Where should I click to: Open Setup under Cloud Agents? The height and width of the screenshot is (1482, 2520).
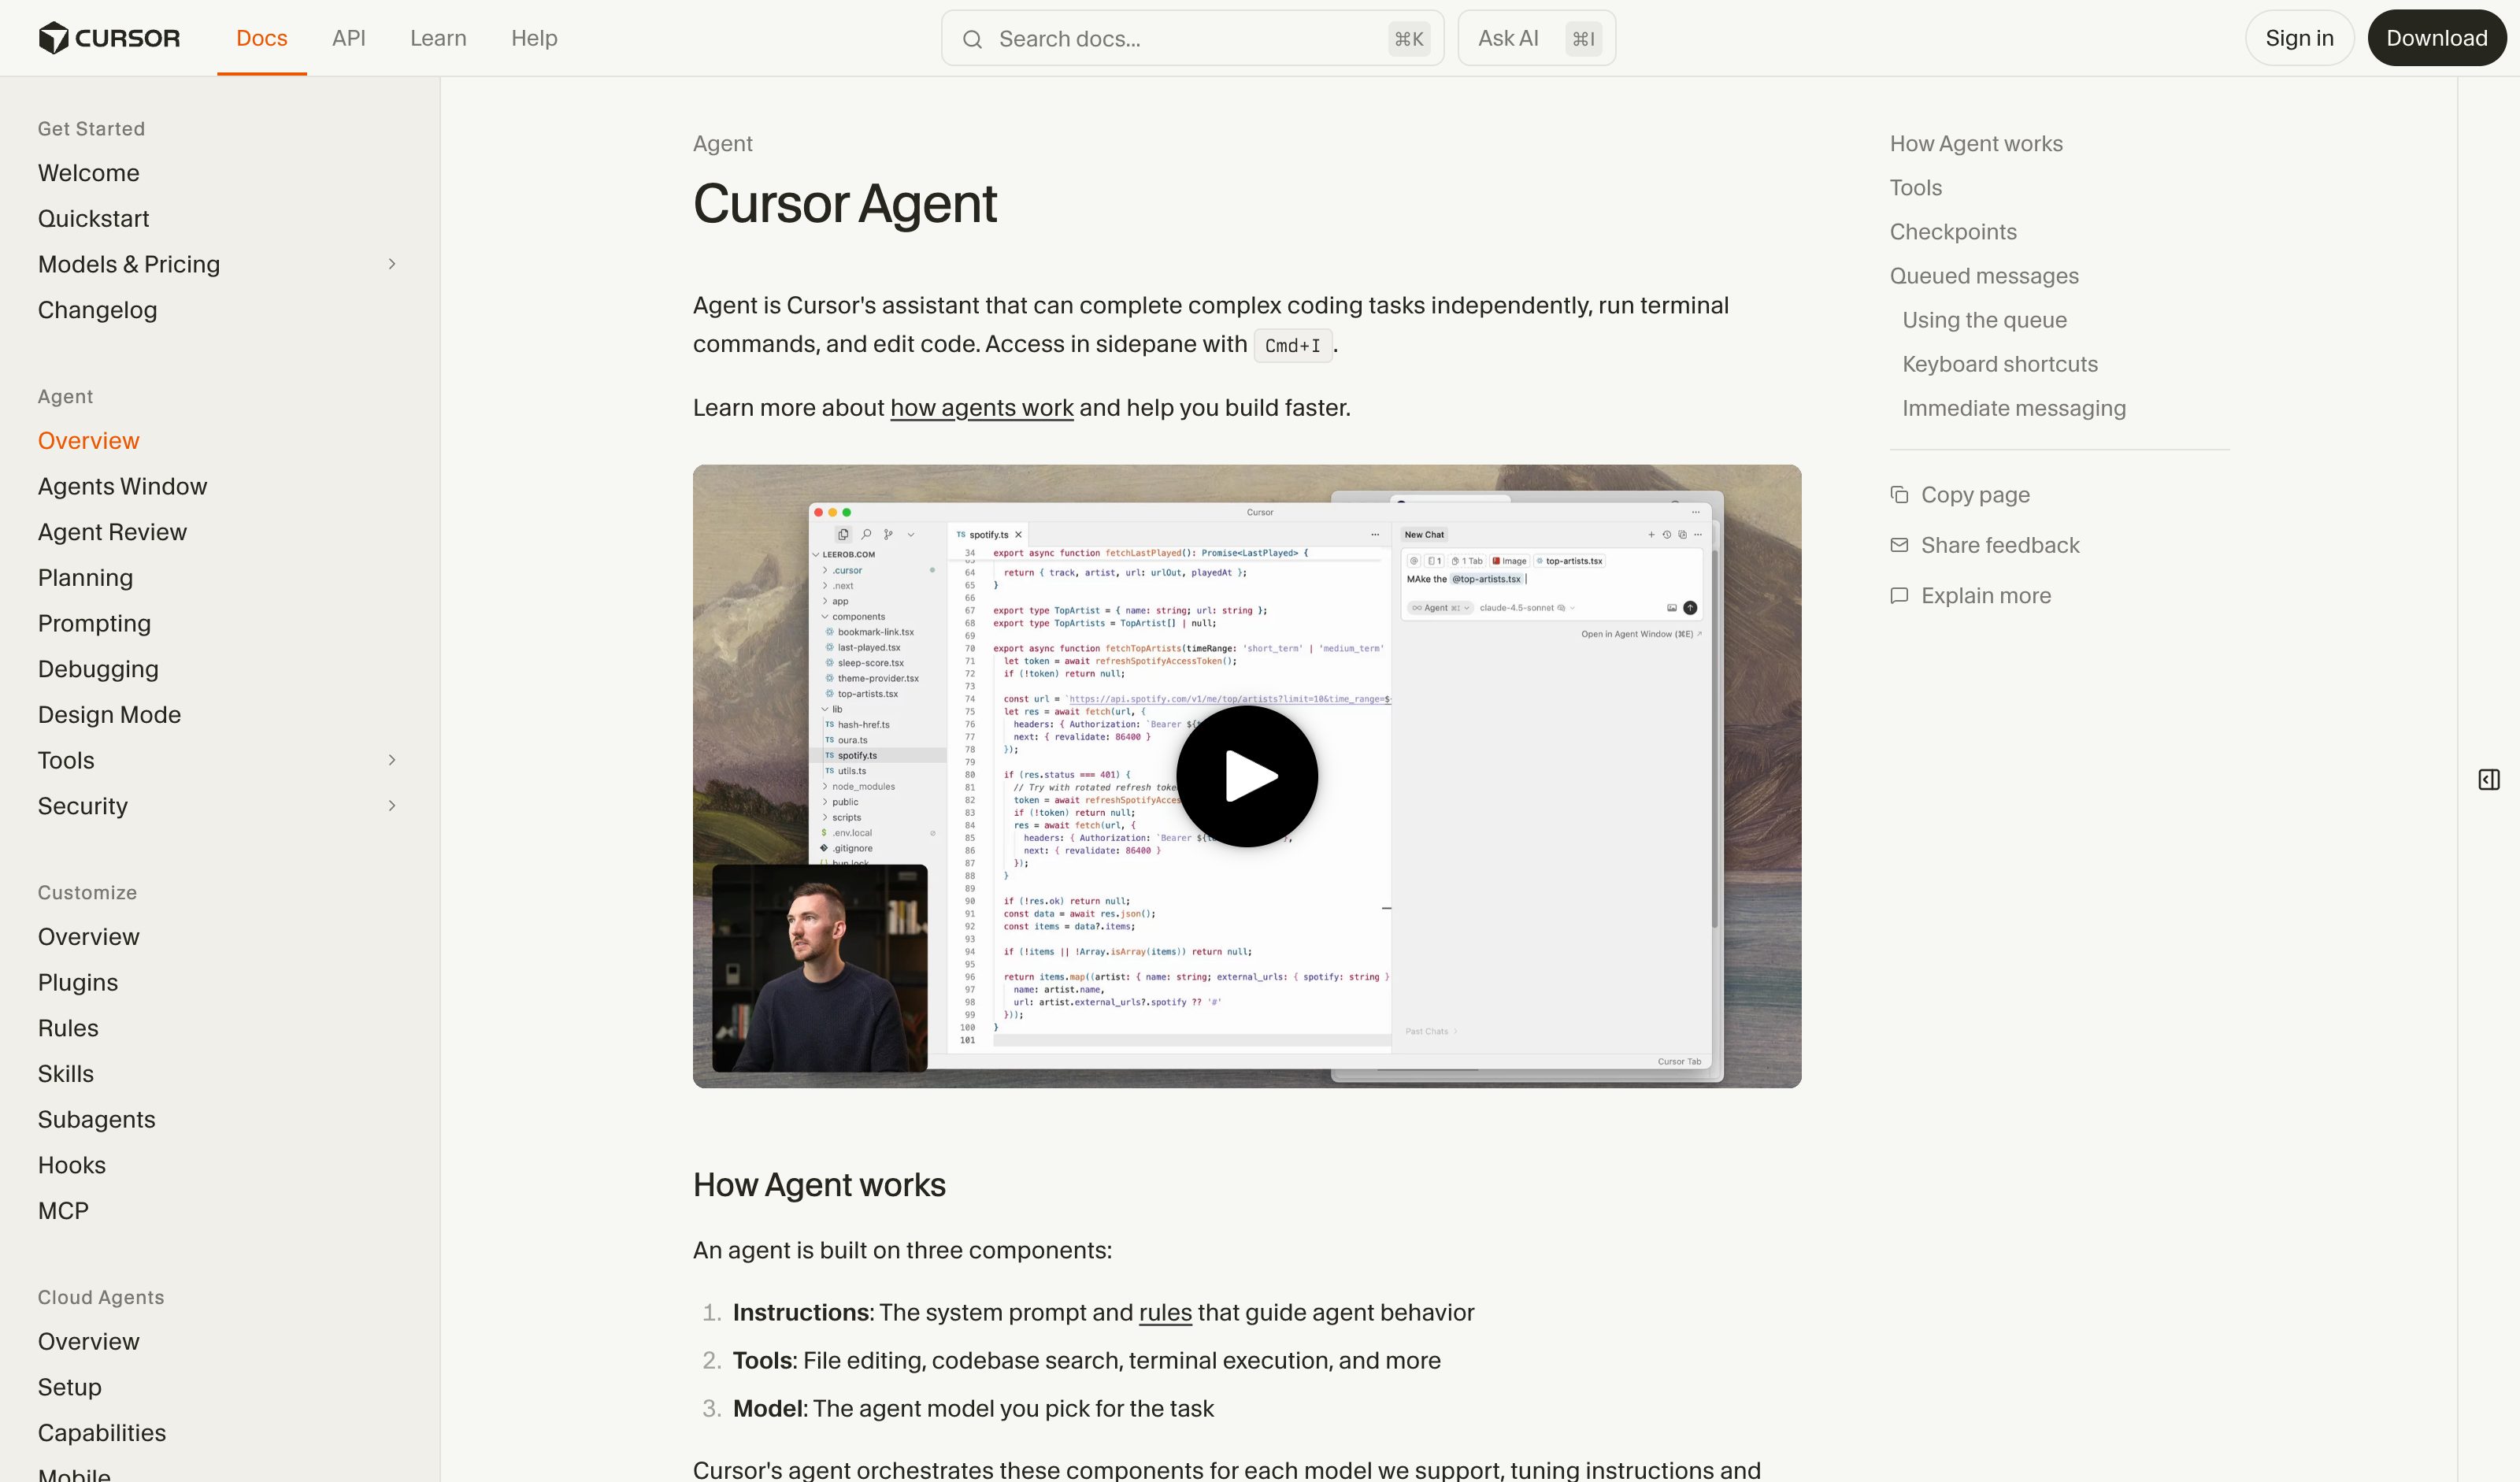(70, 1388)
